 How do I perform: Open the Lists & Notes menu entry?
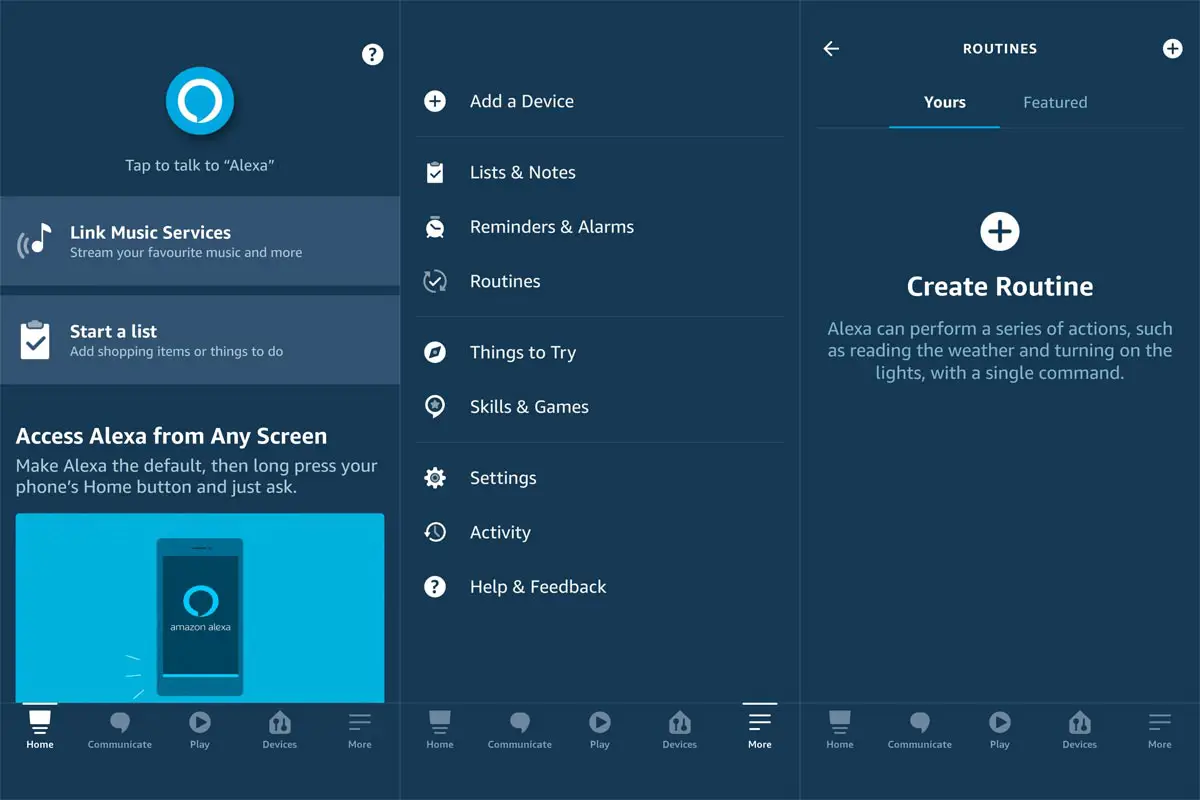click(x=600, y=172)
